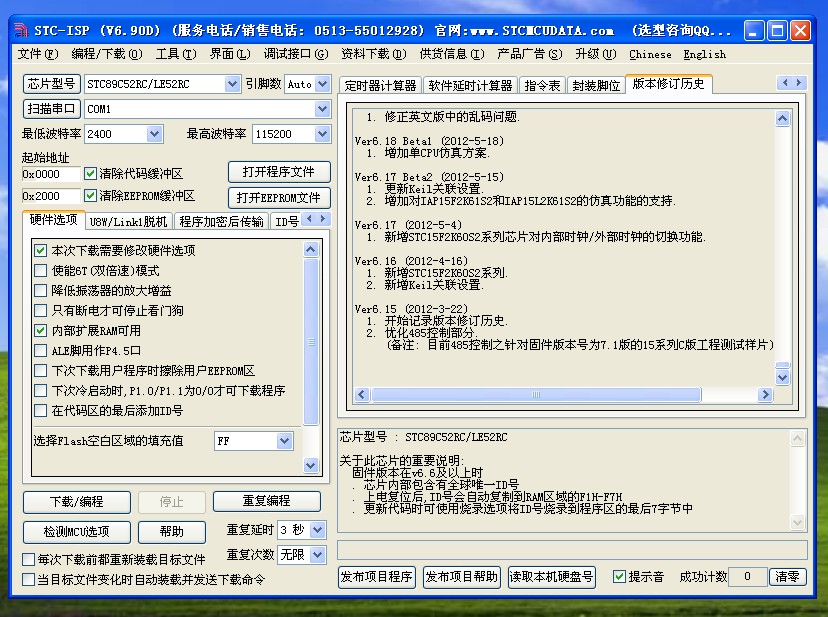Image resolution: width=828 pixels, height=617 pixels.
Task: Click hardware options list scroll down arrow
Action: 311,465
